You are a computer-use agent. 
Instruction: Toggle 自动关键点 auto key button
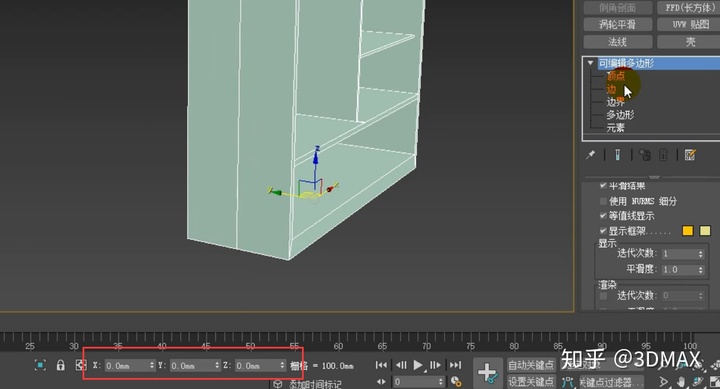click(x=531, y=365)
